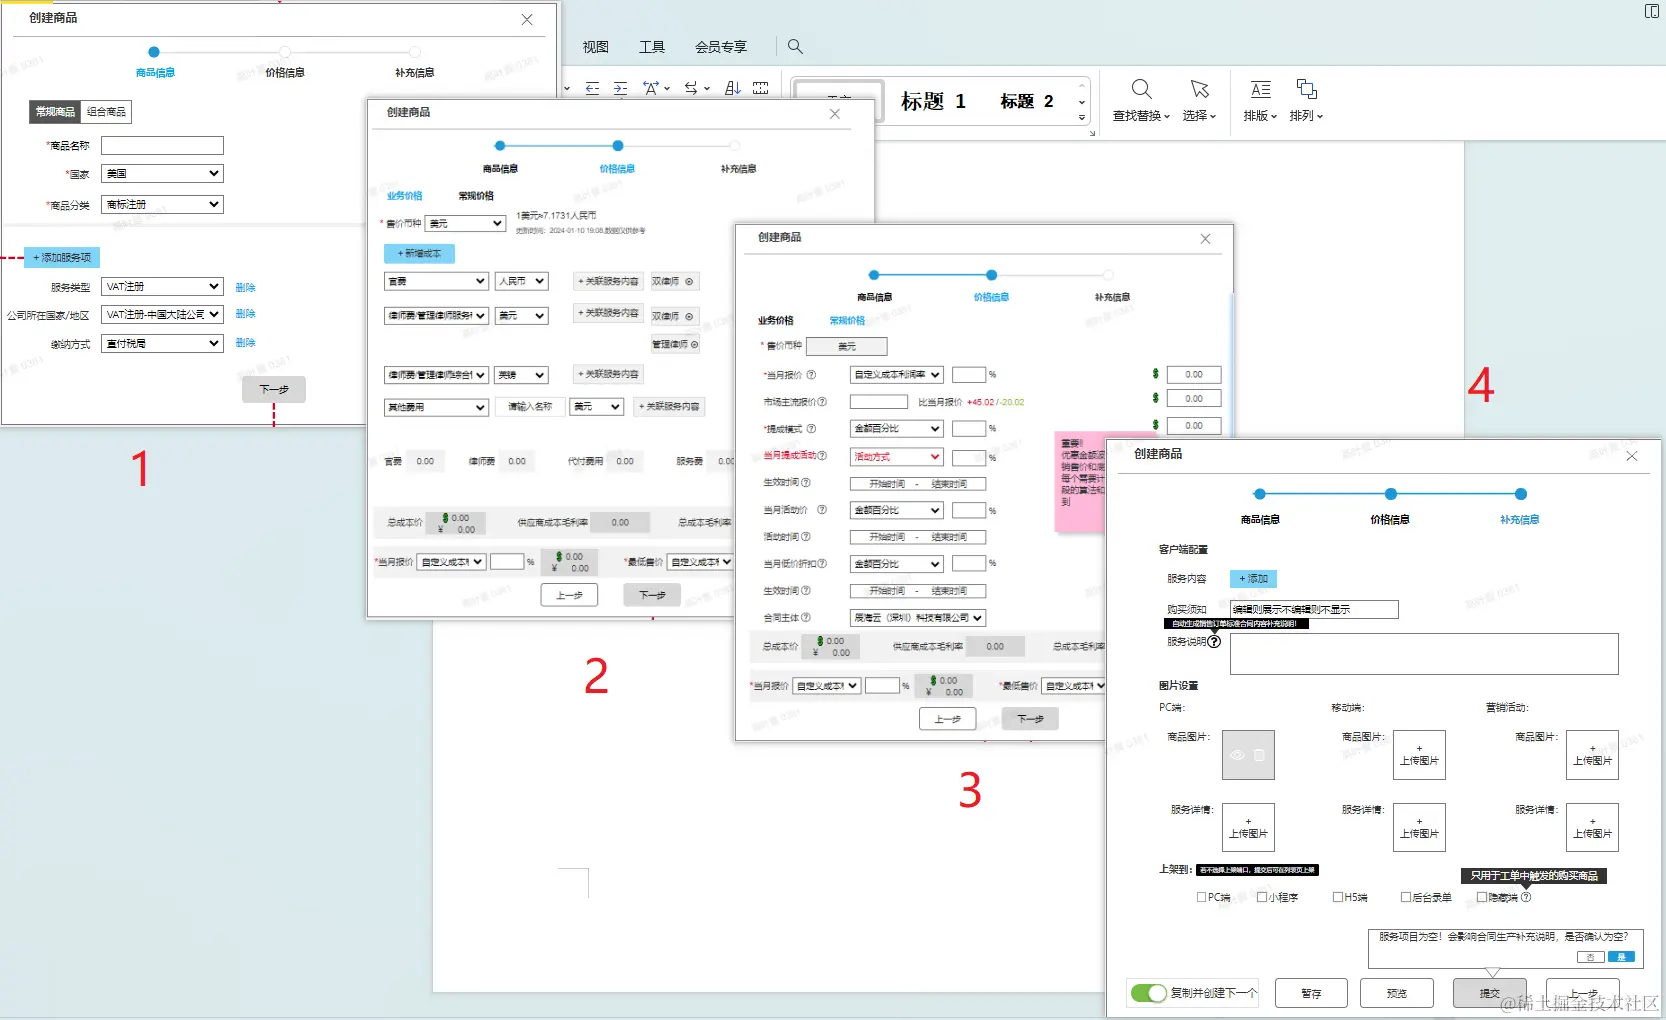Tick the 小程序 checkbox
This screenshot has width=1666, height=1020.
click(1262, 897)
